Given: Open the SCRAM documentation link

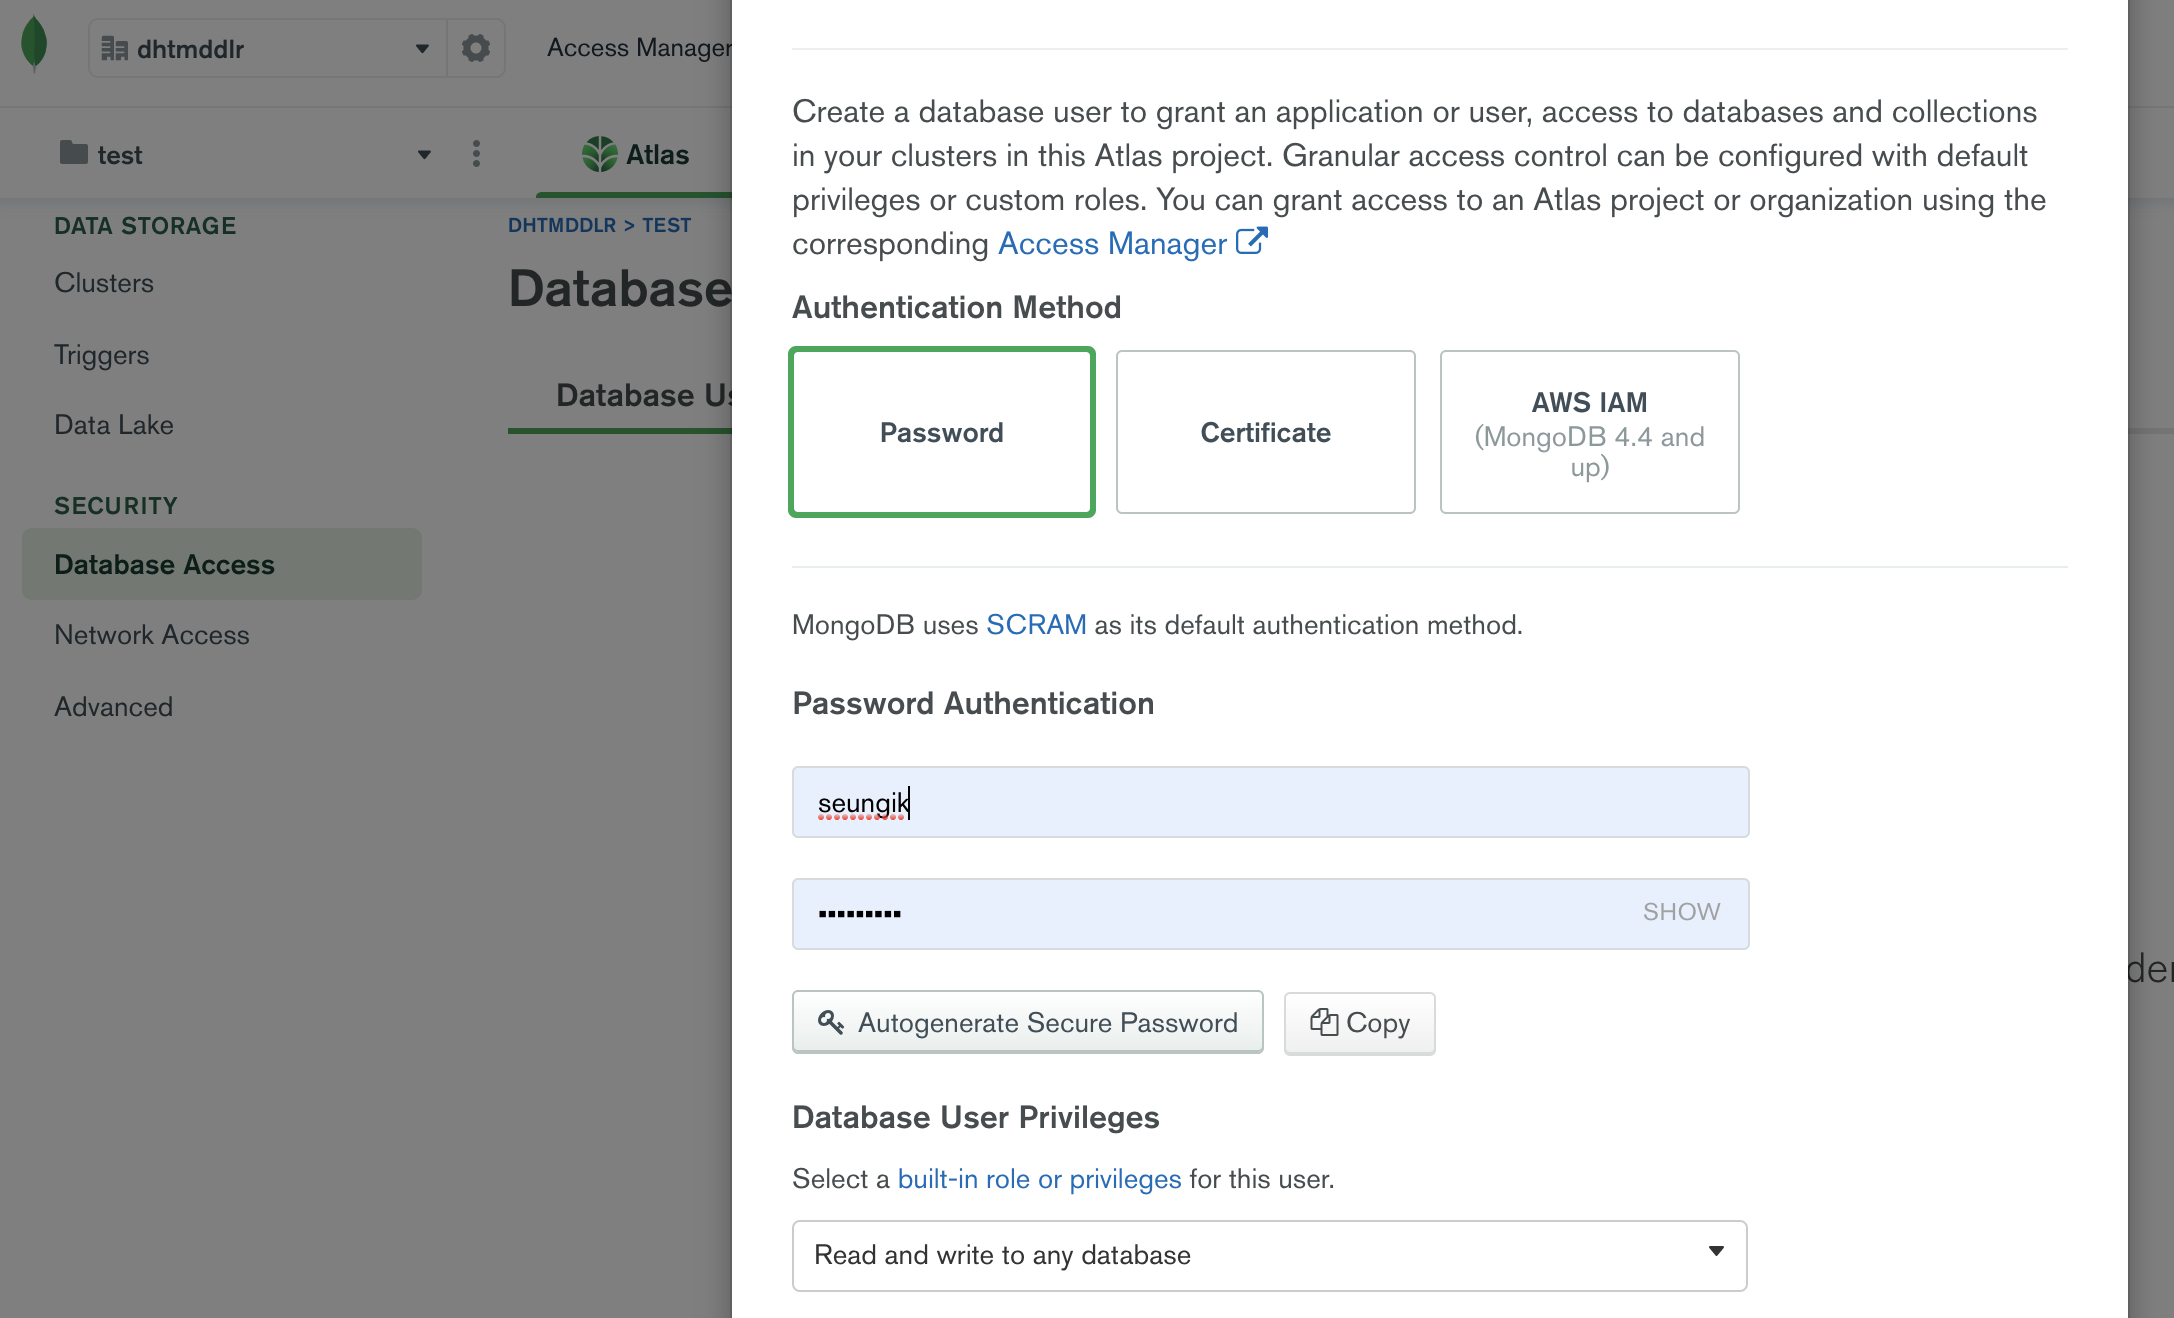Looking at the screenshot, I should (x=1036, y=624).
